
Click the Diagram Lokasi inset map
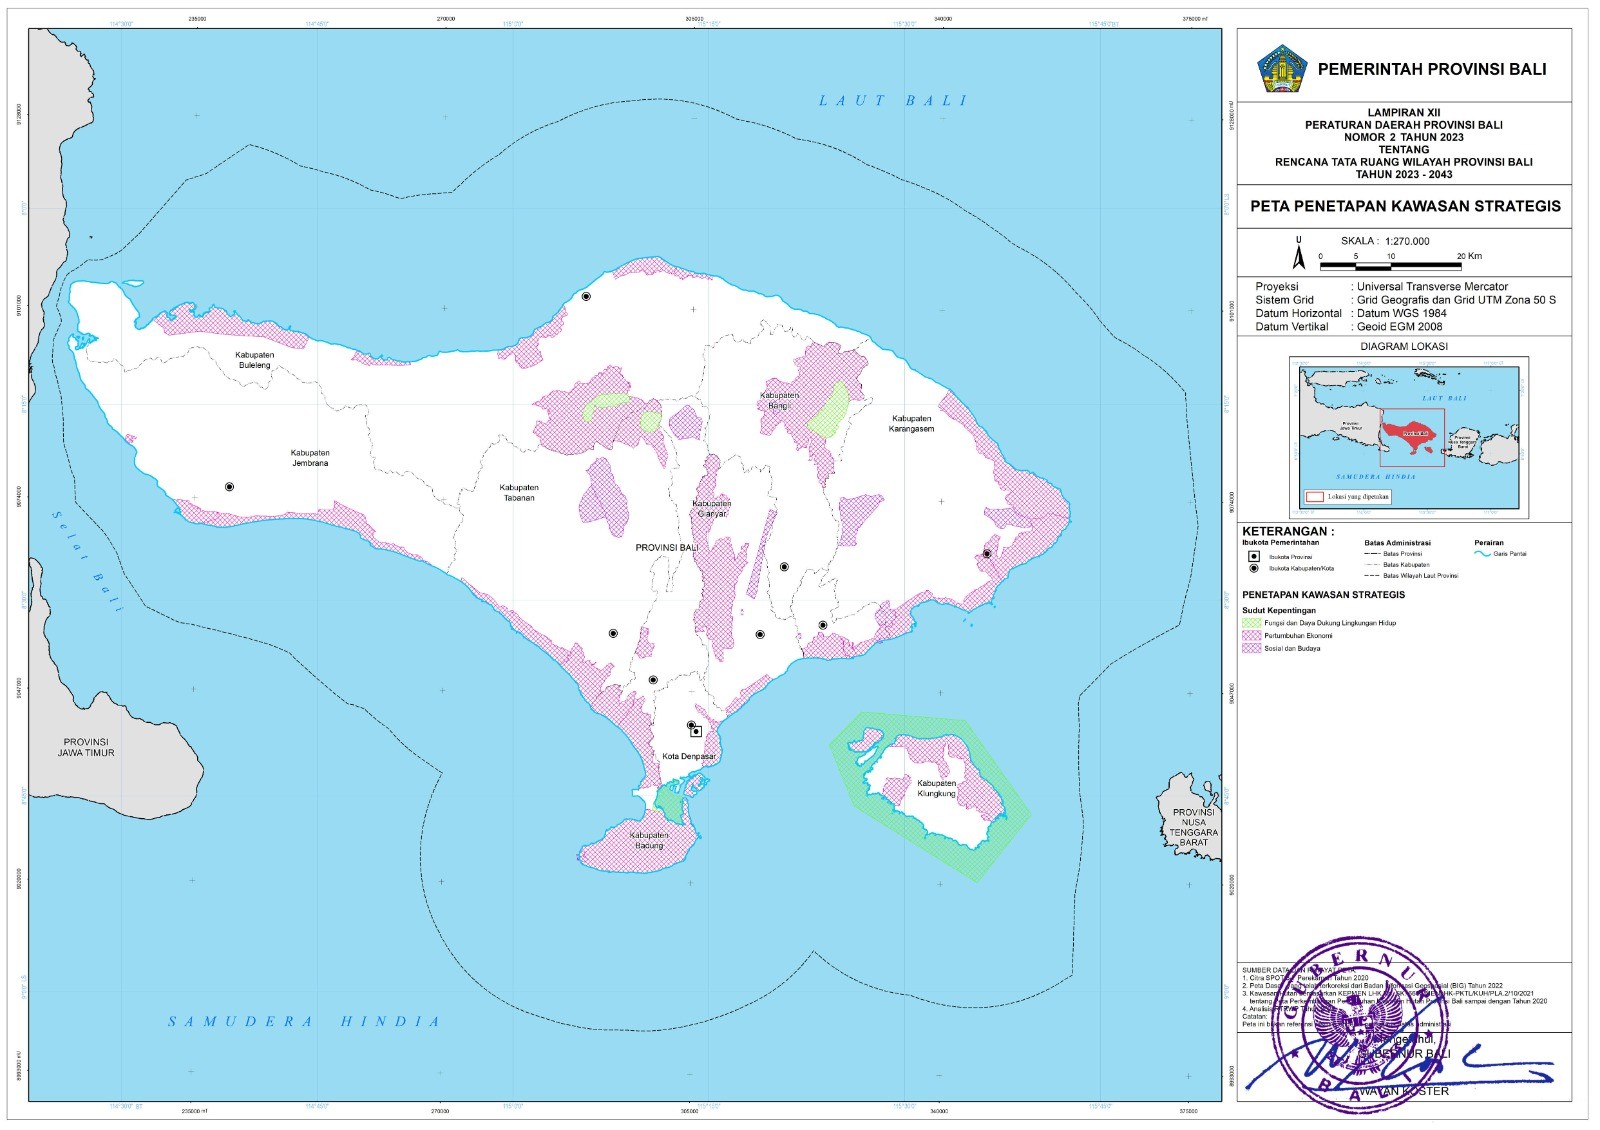point(1409,437)
